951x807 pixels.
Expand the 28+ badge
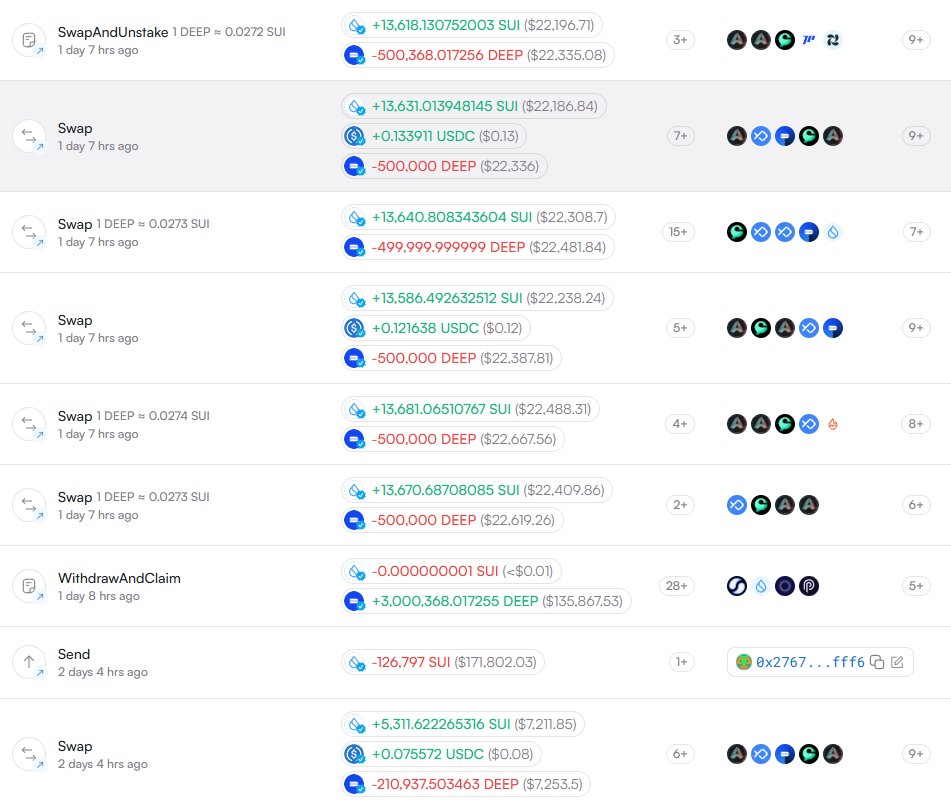(676, 586)
